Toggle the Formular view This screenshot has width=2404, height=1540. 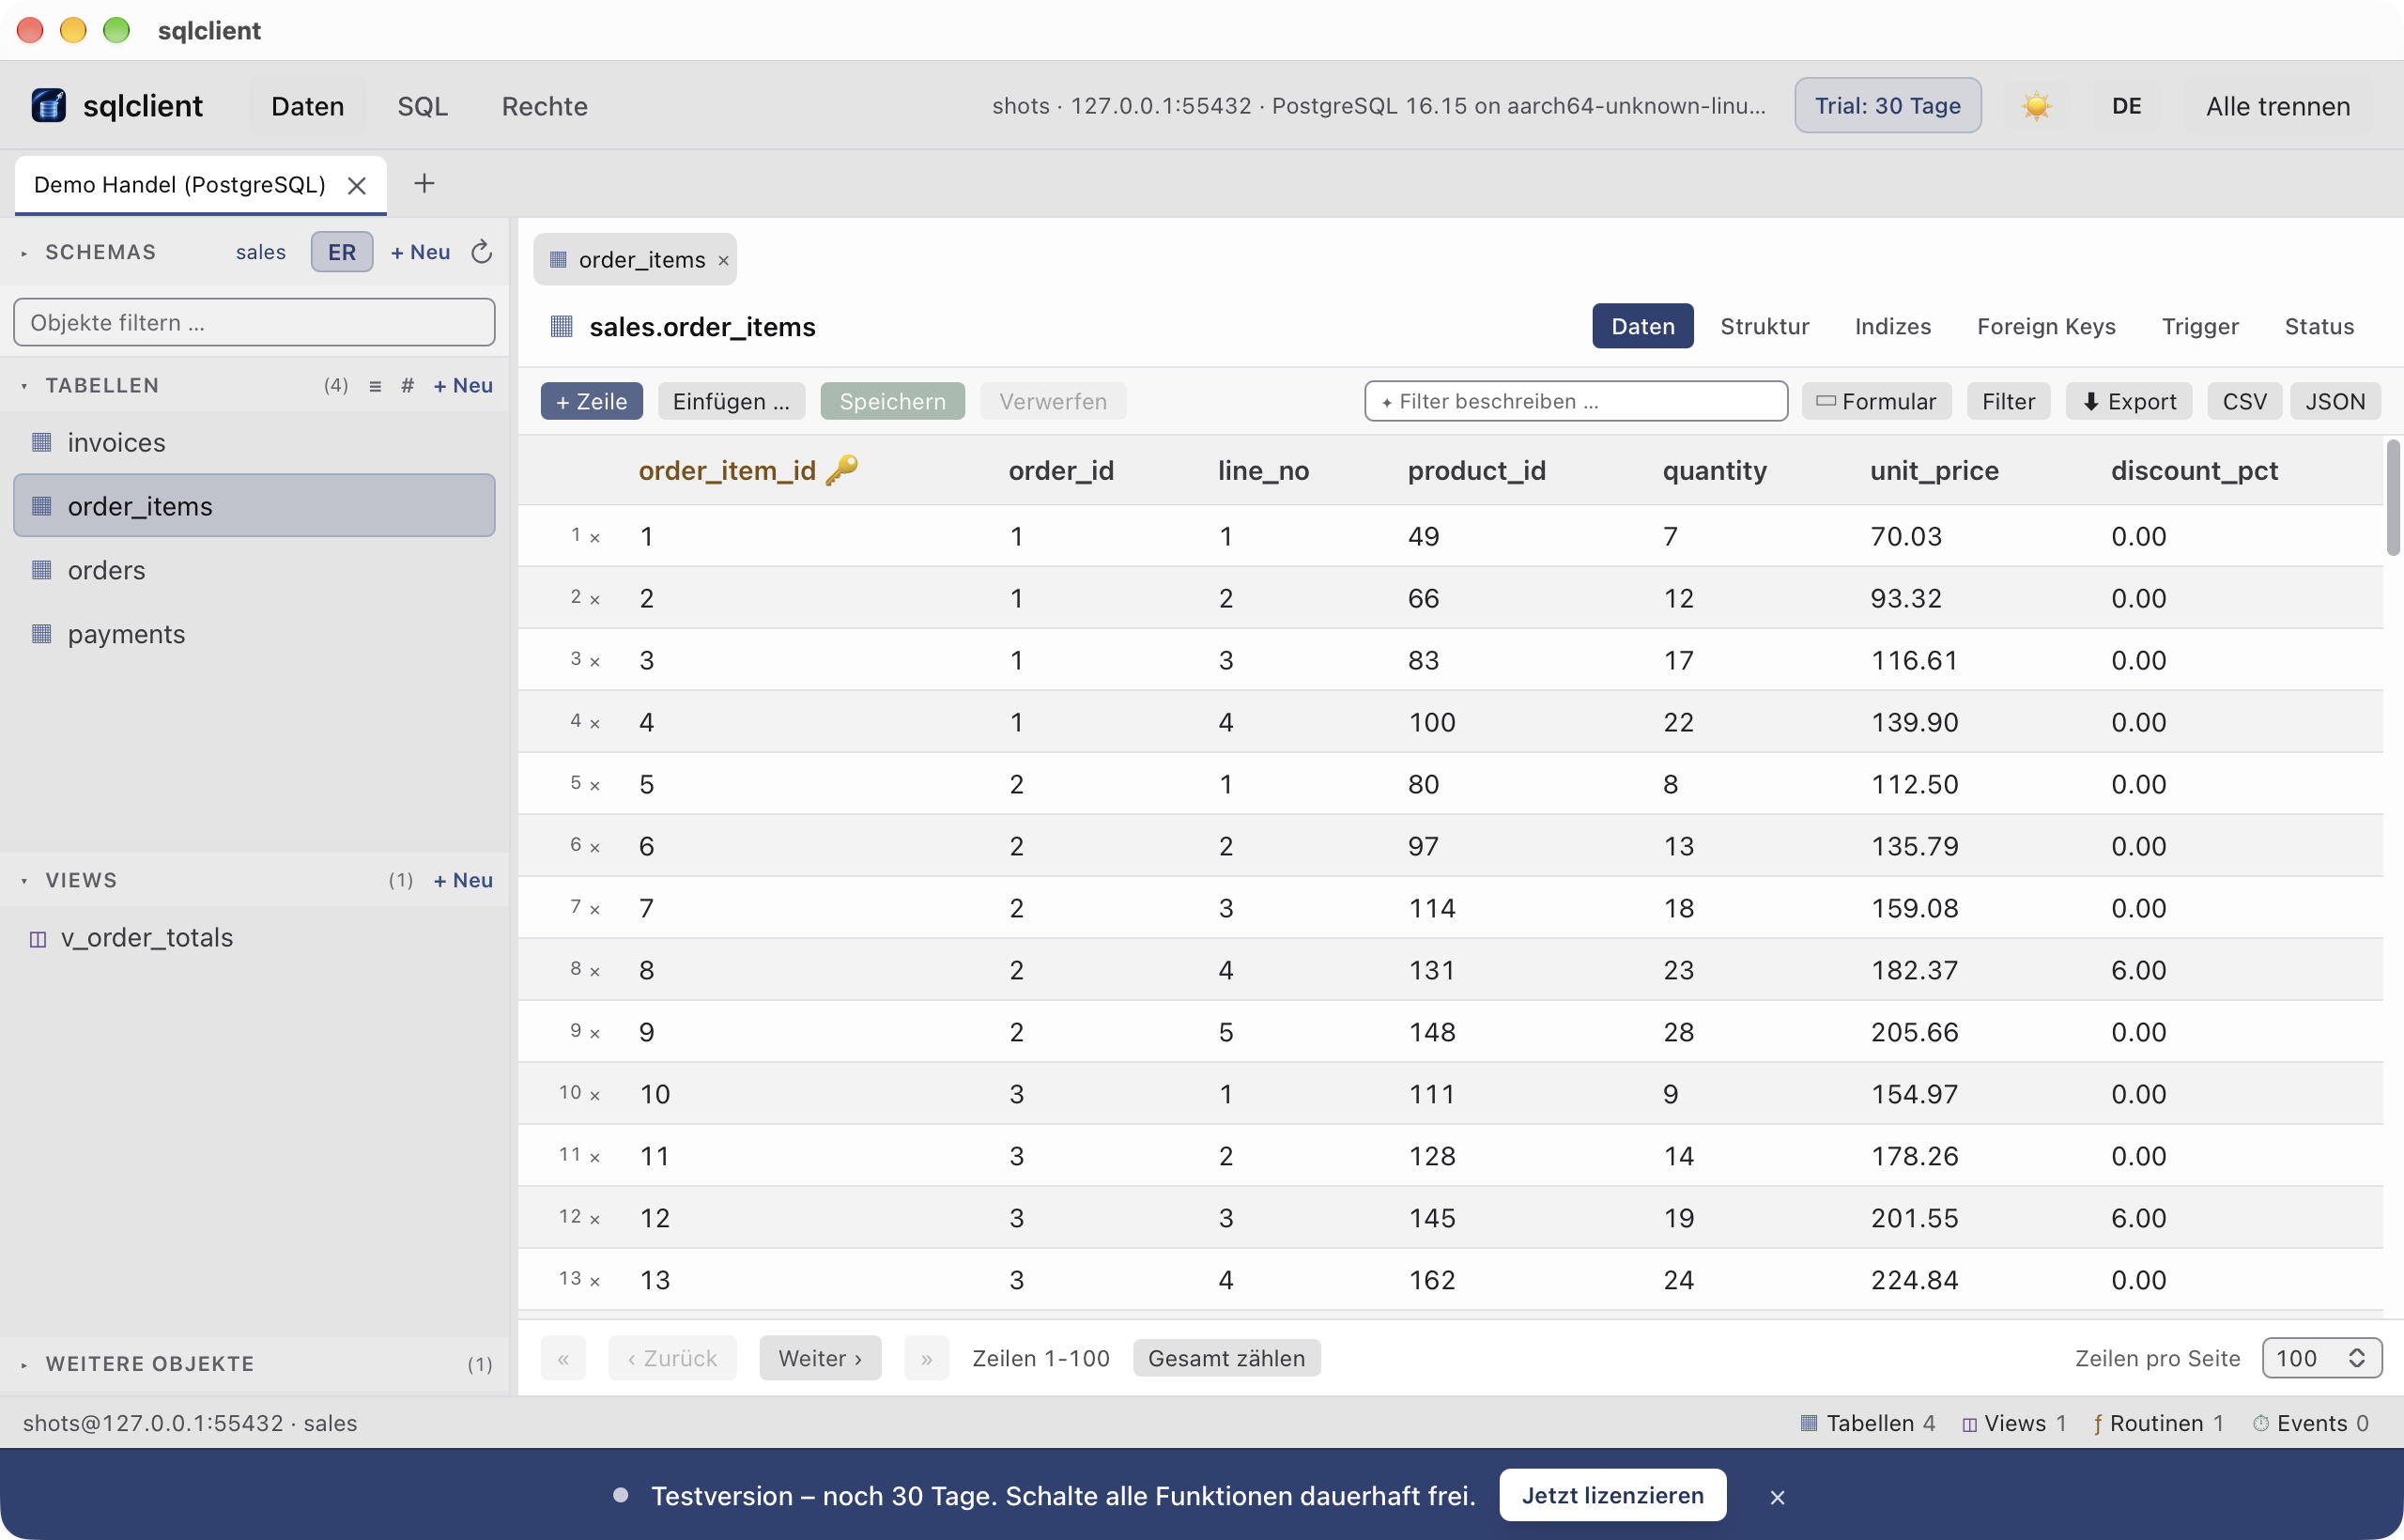coord(1876,401)
